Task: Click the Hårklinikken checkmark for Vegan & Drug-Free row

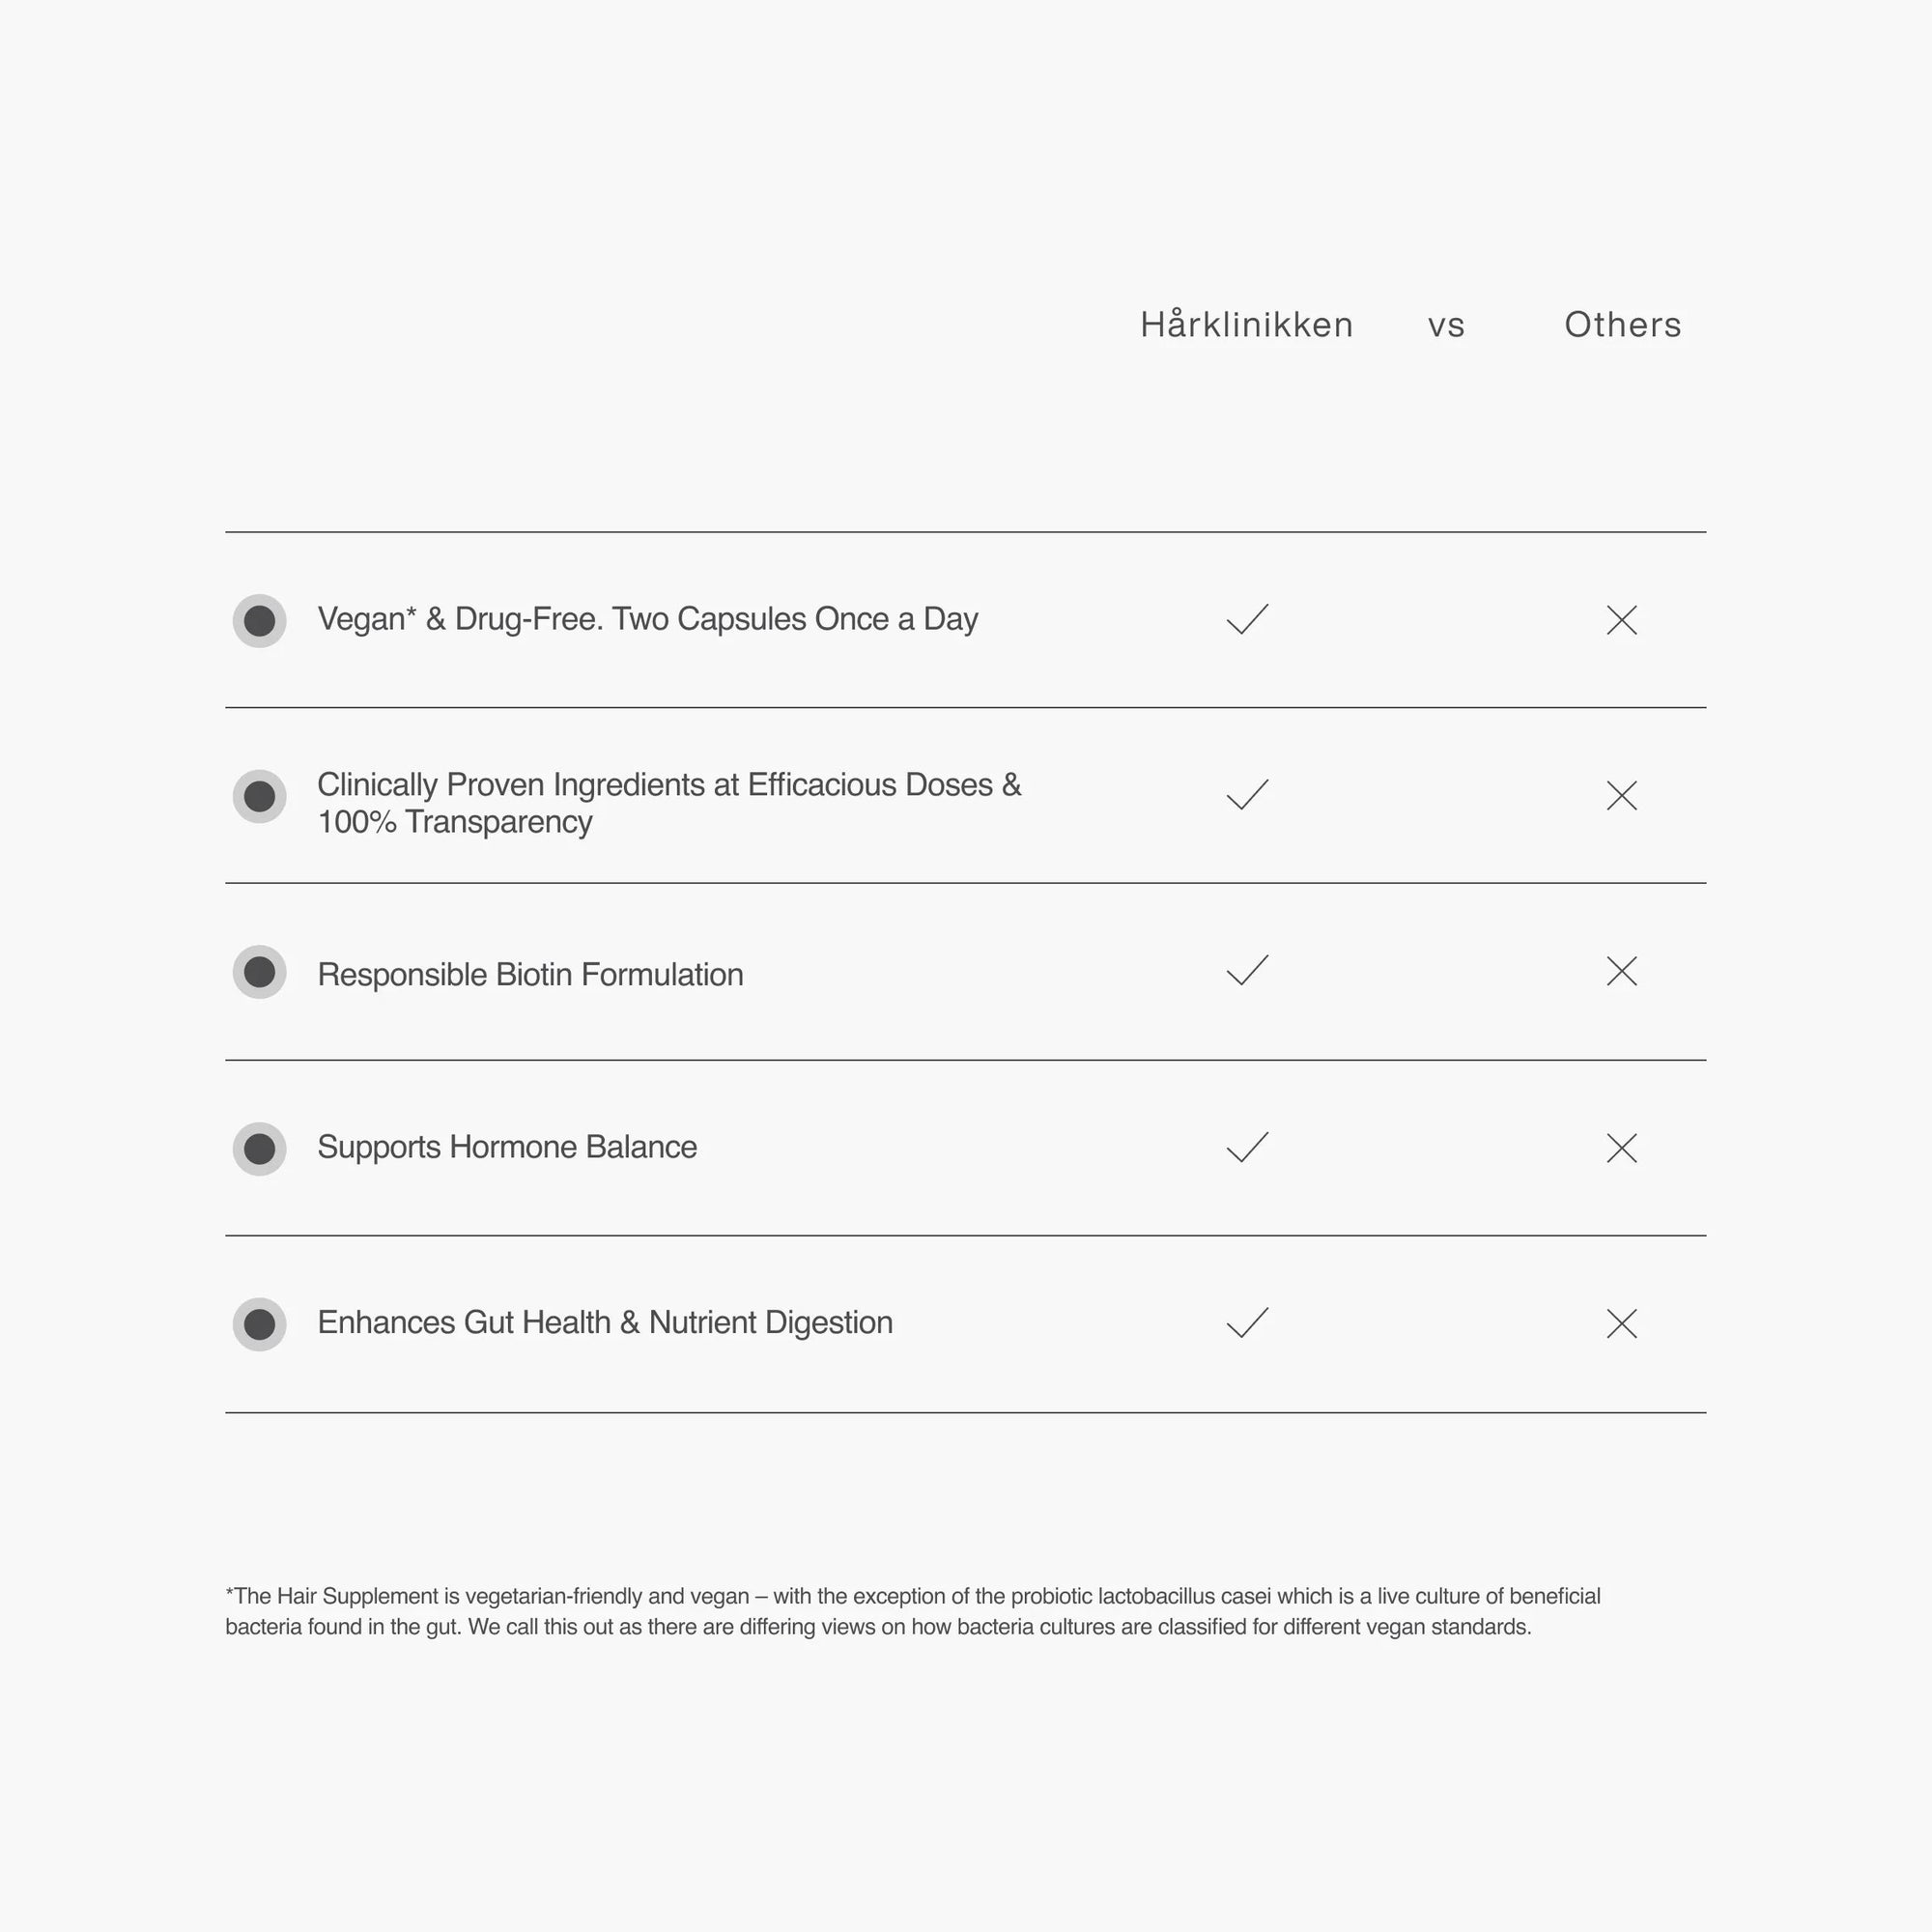Action: pos(1247,619)
